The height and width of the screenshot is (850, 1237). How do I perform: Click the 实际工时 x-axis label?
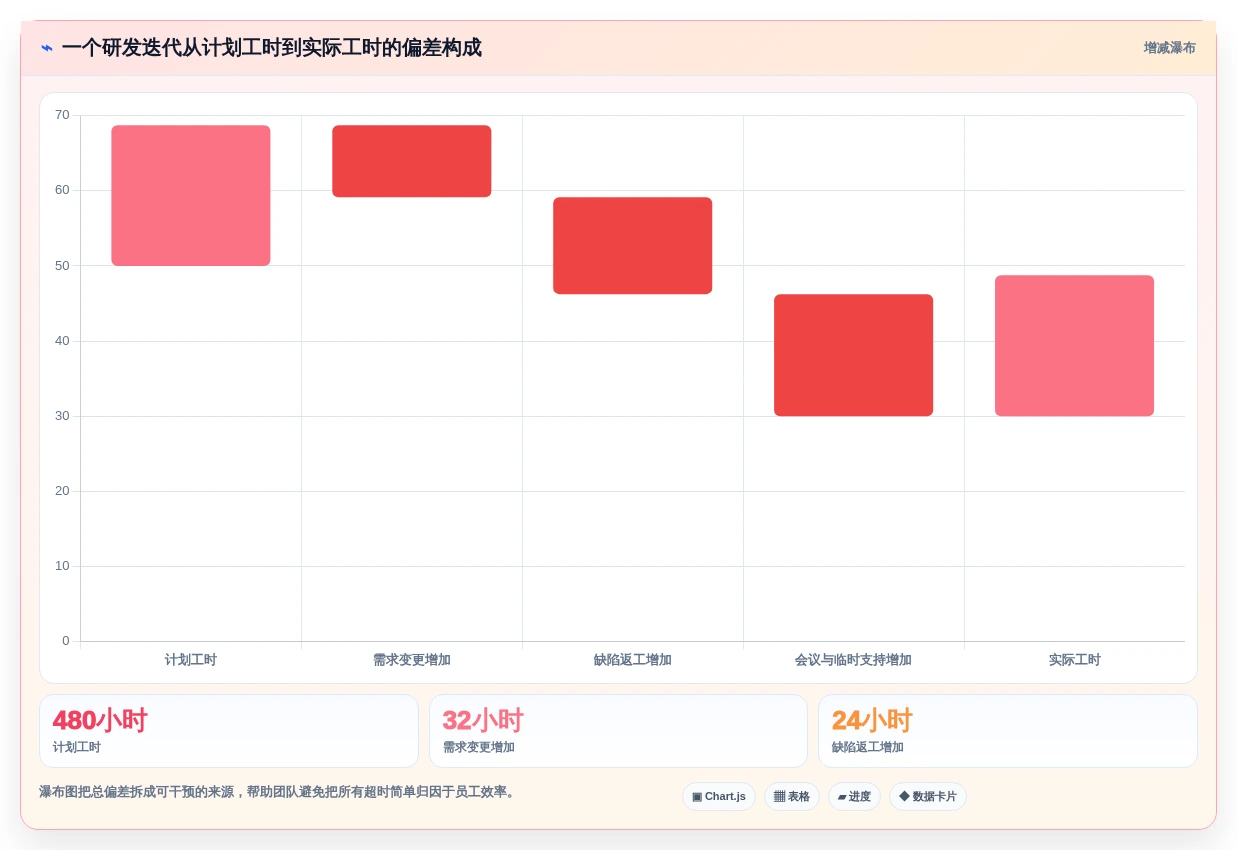pos(1075,660)
